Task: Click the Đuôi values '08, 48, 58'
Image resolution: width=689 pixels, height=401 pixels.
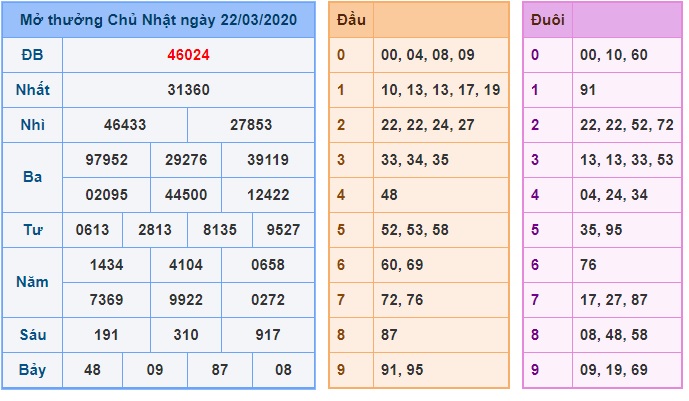Action: coord(614,335)
